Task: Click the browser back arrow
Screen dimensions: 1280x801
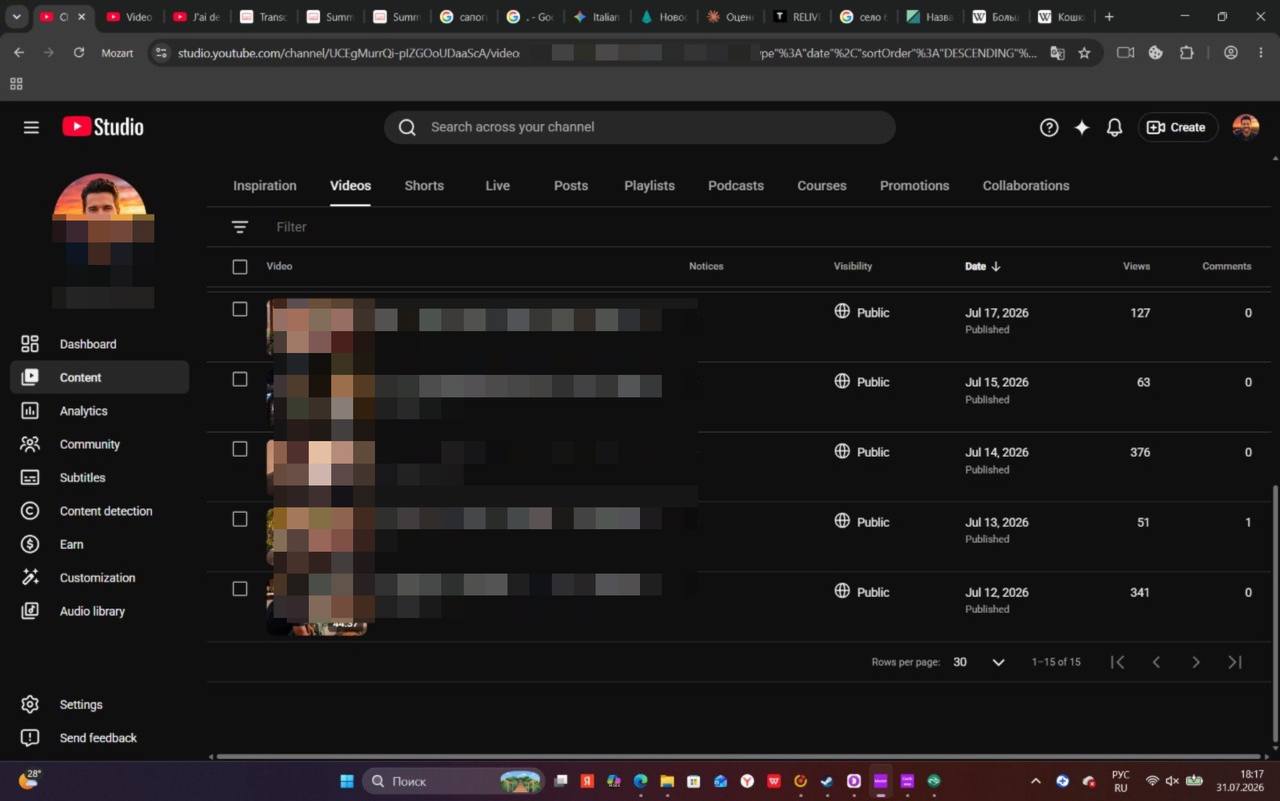Action: (x=19, y=53)
